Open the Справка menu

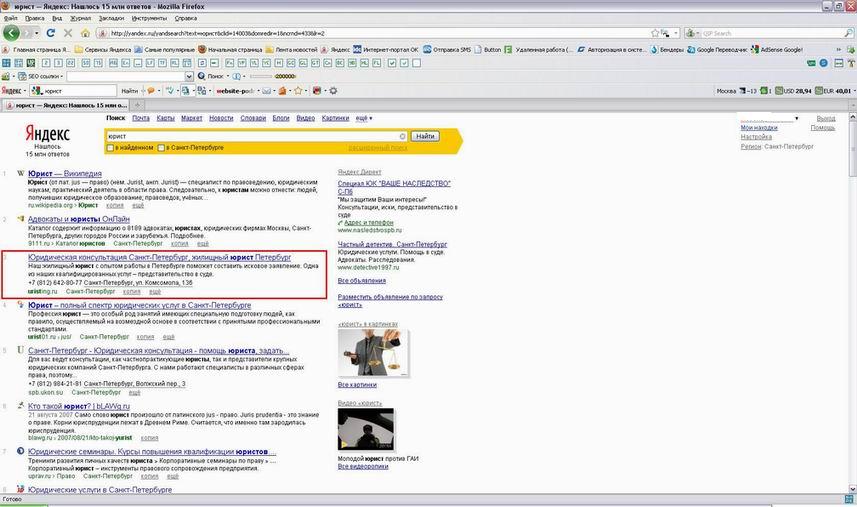click(x=185, y=18)
